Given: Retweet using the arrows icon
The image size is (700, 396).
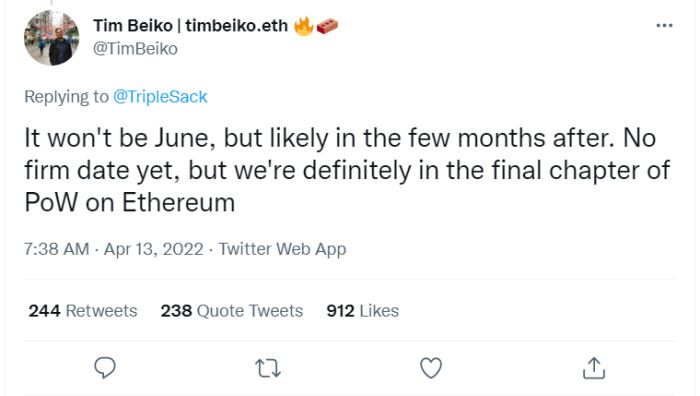Looking at the screenshot, I should click(268, 369).
